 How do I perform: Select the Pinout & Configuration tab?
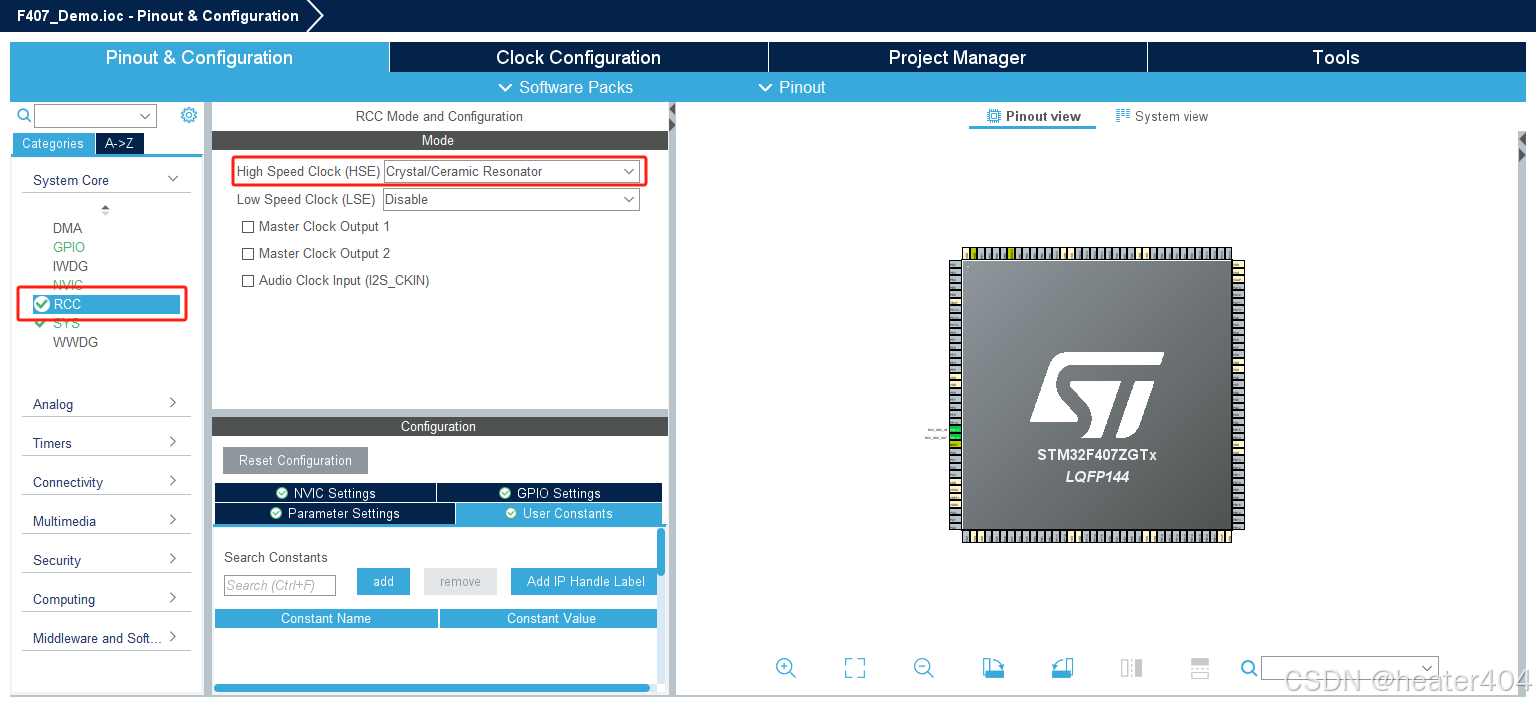tap(199, 57)
